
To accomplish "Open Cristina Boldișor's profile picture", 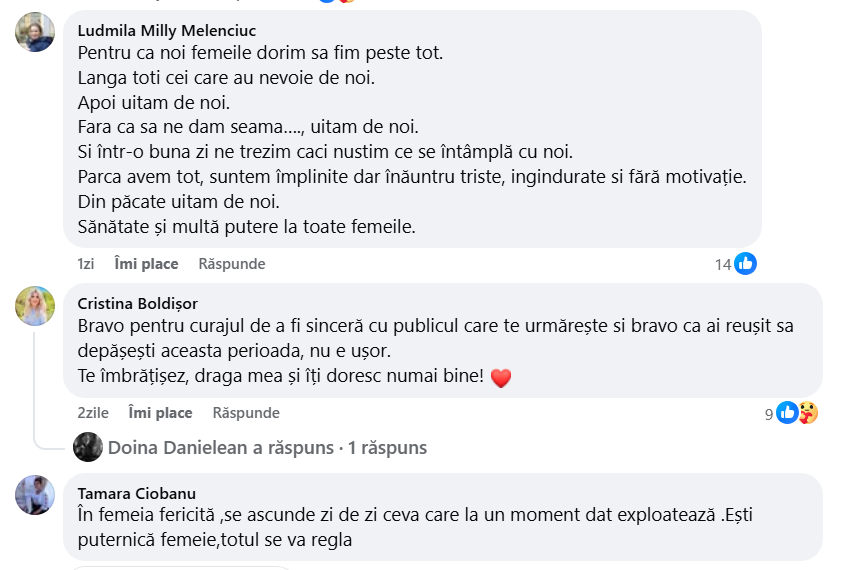I will click(35, 305).
